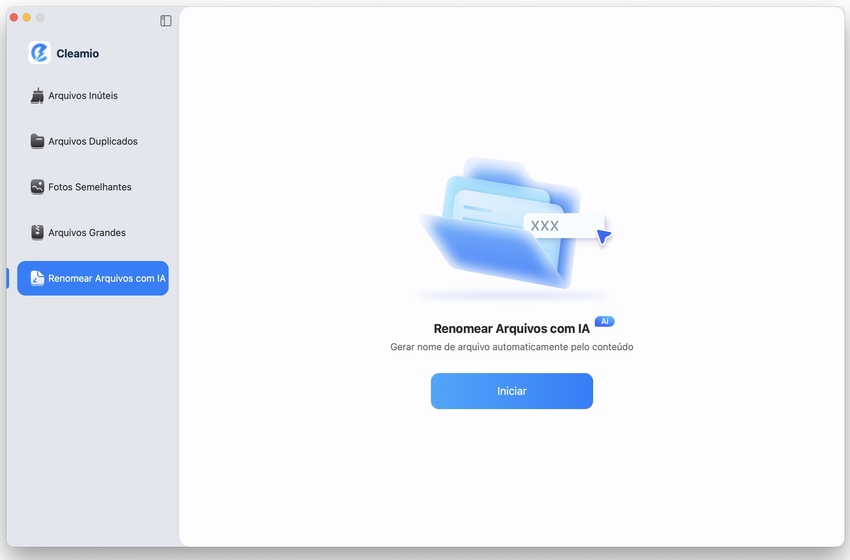Click the broom icon for Arquivos Inúteis
This screenshot has height=560, width=850.
(37, 96)
